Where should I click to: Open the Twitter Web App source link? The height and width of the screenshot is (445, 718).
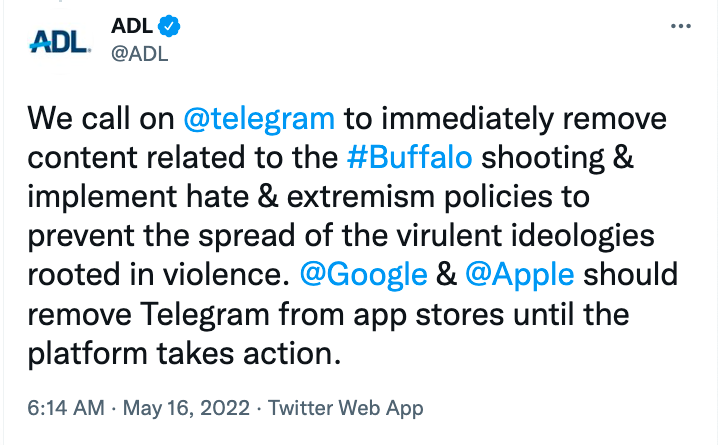pos(346,408)
